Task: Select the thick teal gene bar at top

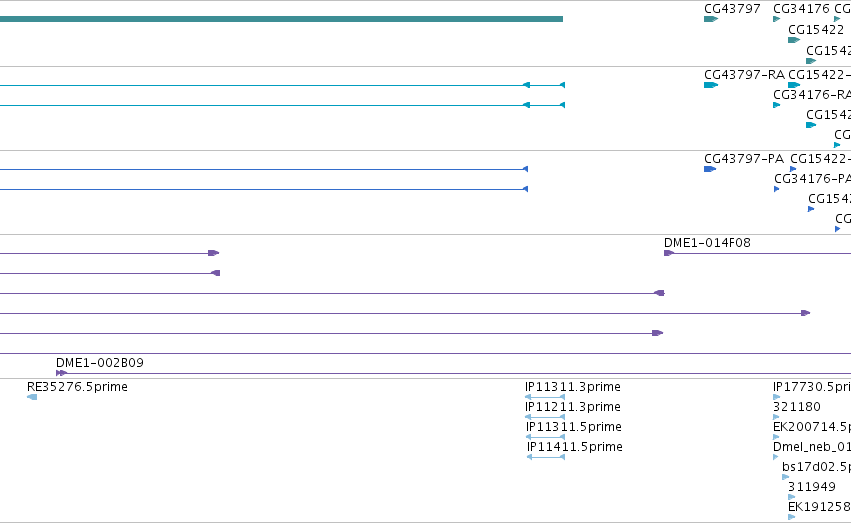Action: point(281,19)
